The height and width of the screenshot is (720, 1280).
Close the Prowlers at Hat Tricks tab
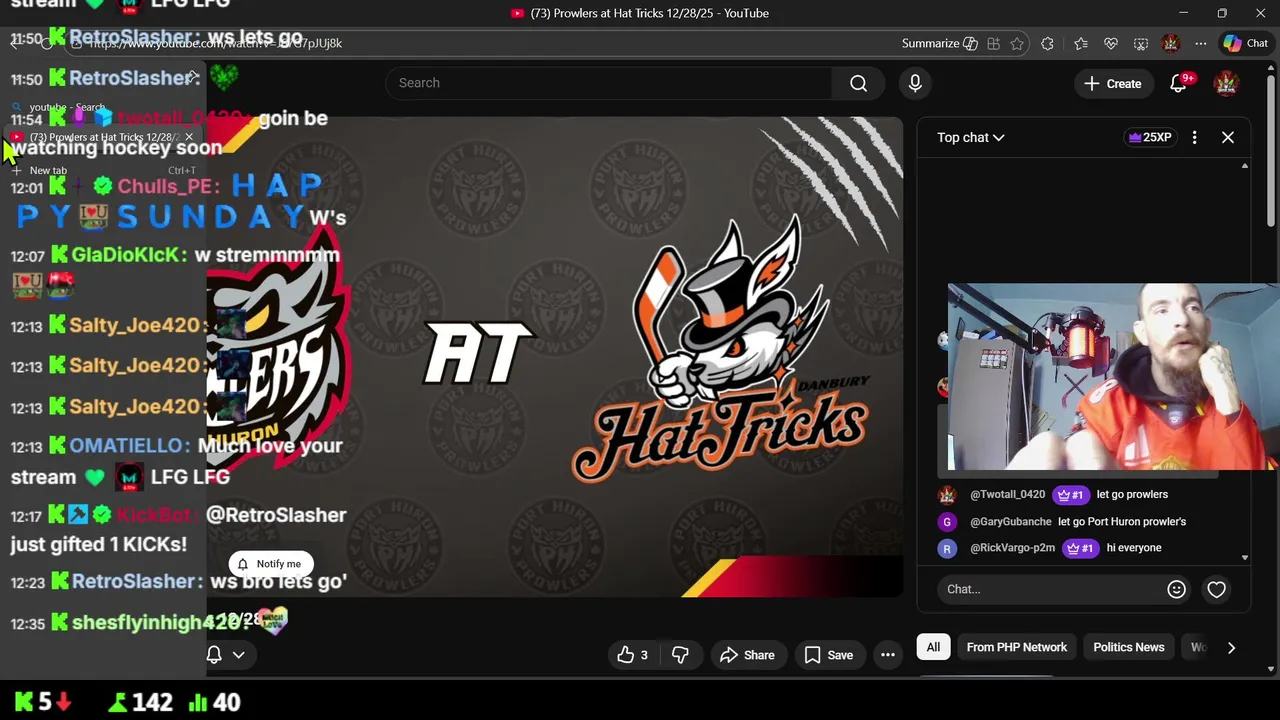click(188, 137)
